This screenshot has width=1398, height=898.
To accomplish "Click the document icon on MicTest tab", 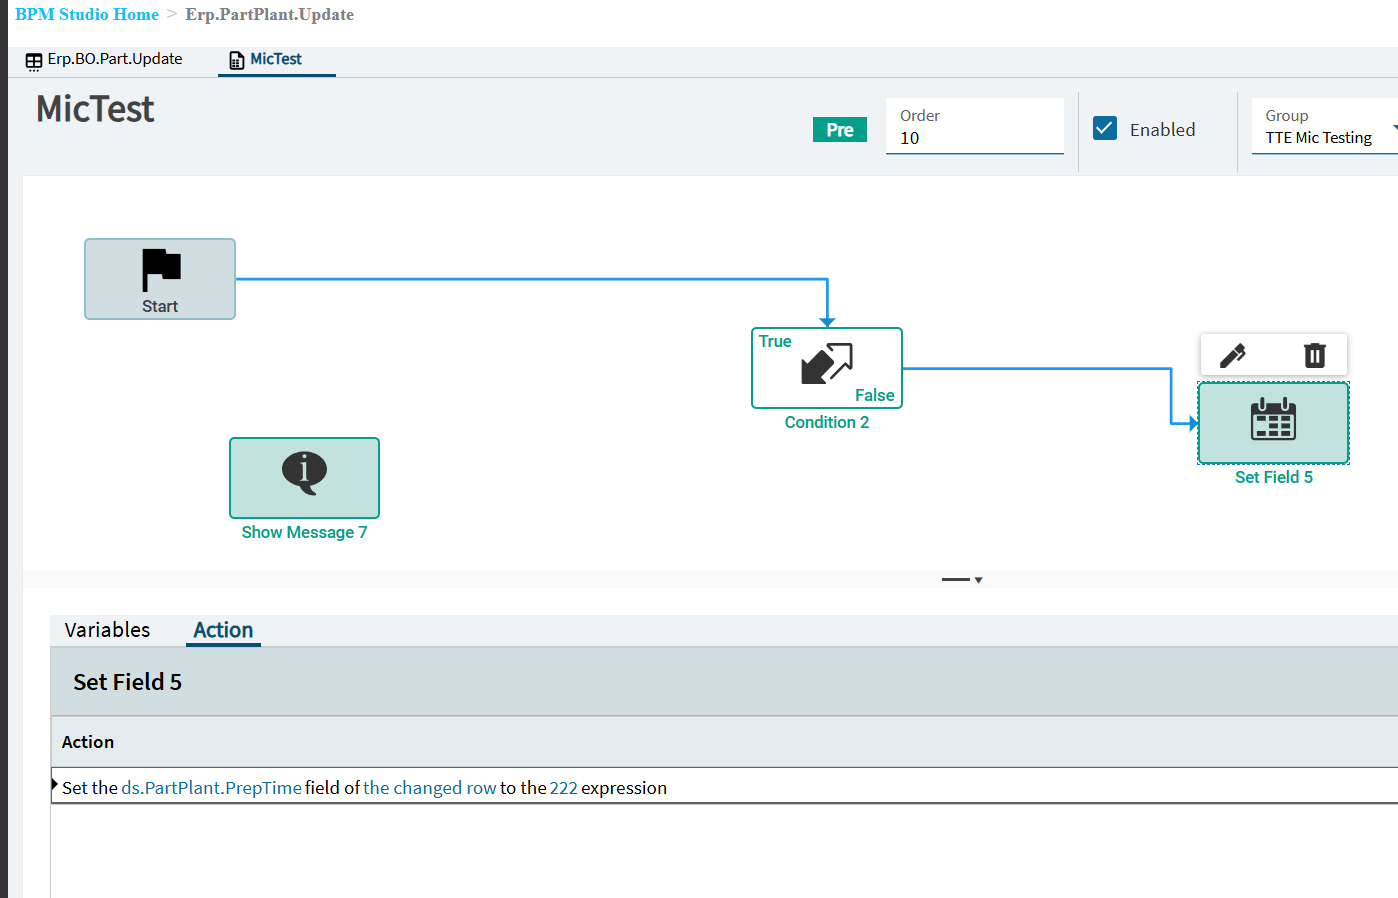I will [237, 61].
